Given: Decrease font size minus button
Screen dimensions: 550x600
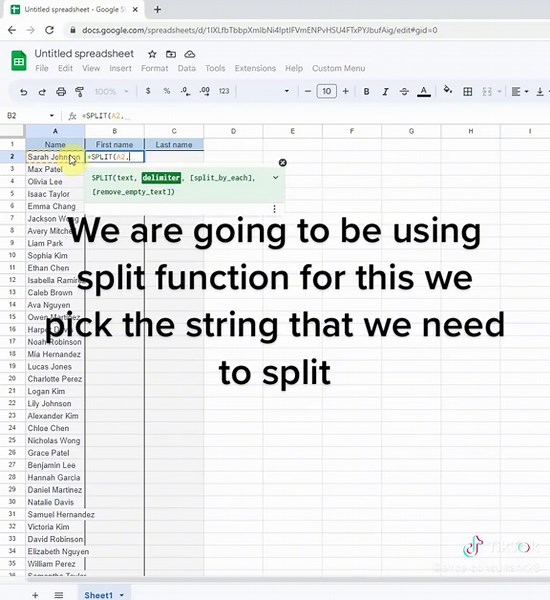Looking at the screenshot, I should pyautogui.click(x=308, y=91).
